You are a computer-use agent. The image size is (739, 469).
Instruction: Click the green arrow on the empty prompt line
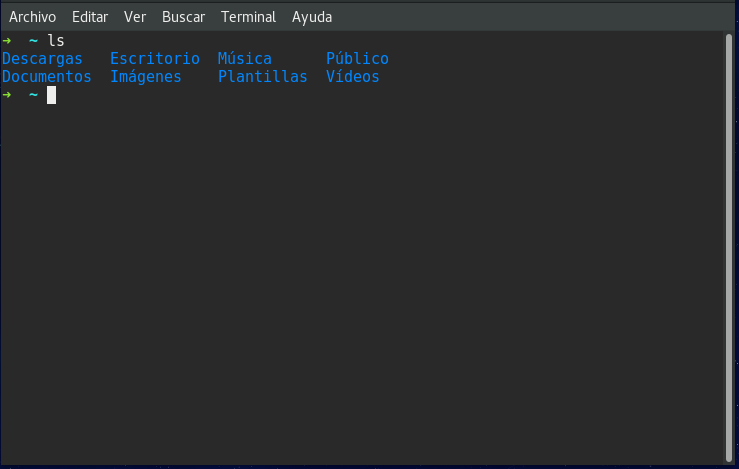coord(7,95)
